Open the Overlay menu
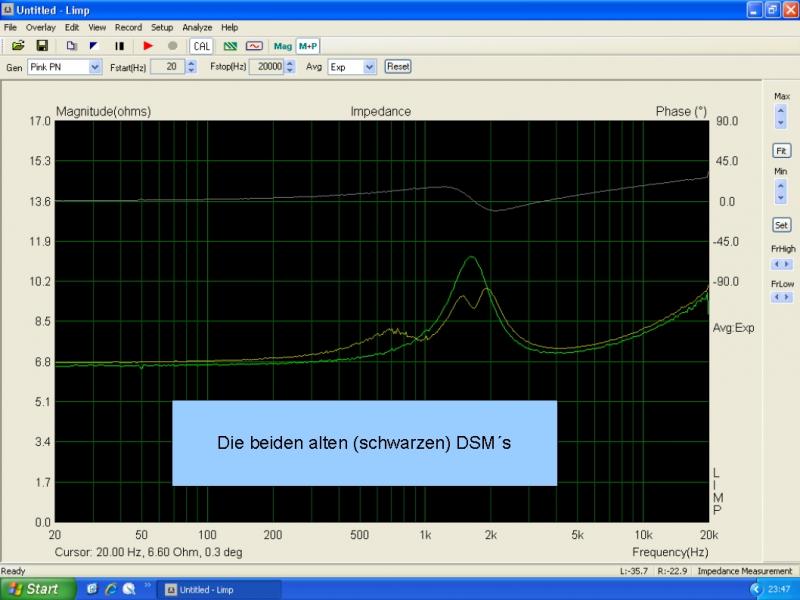Viewport: 800px width, 600px height. click(41, 27)
